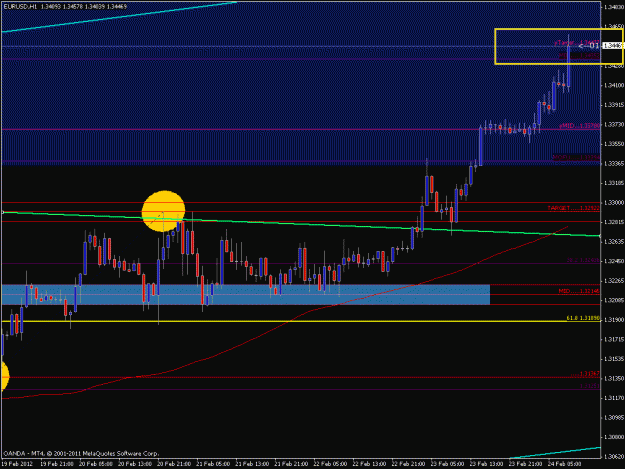Click the 22 Feb 05:00 time label
This screenshot has height=469, width=625.
tap(330, 464)
